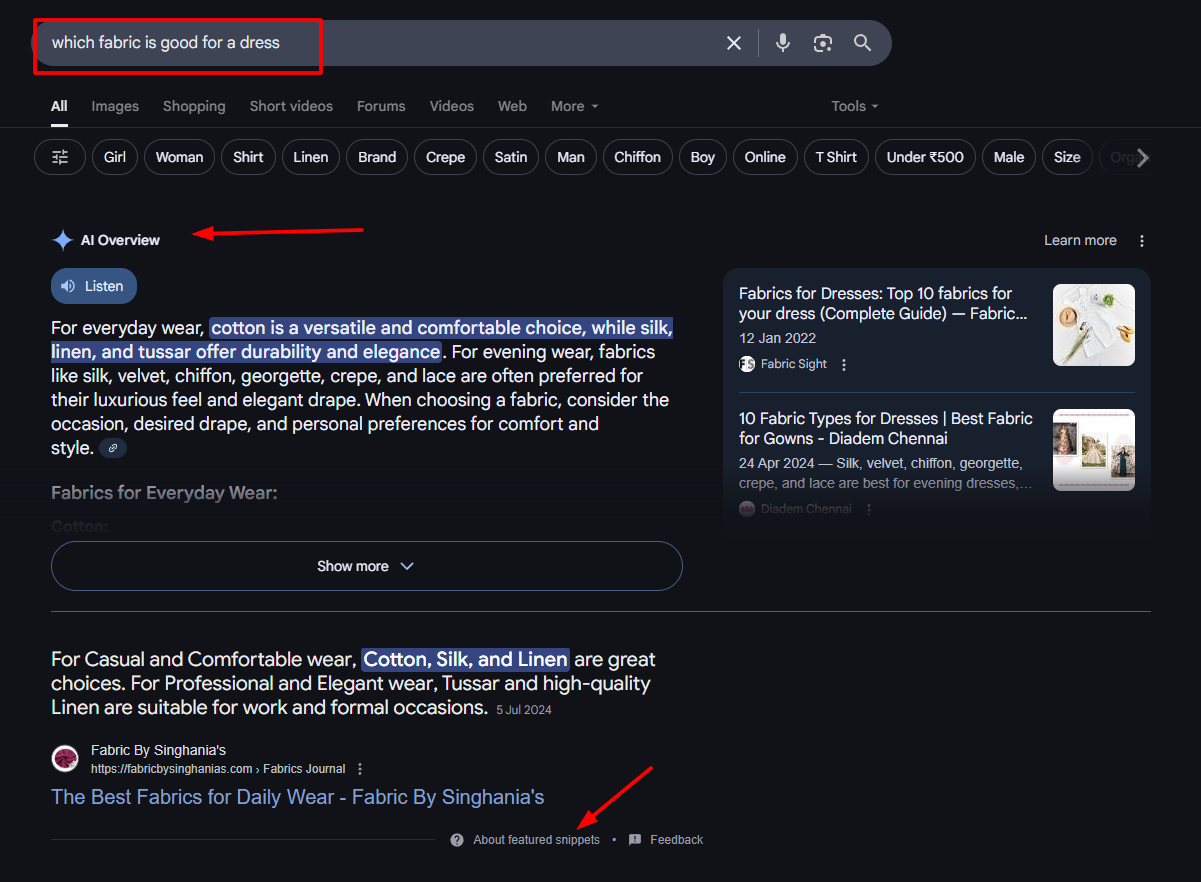Play AI Overview with Listen button
This screenshot has width=1201, height=882.
click(x=94, y=286)
